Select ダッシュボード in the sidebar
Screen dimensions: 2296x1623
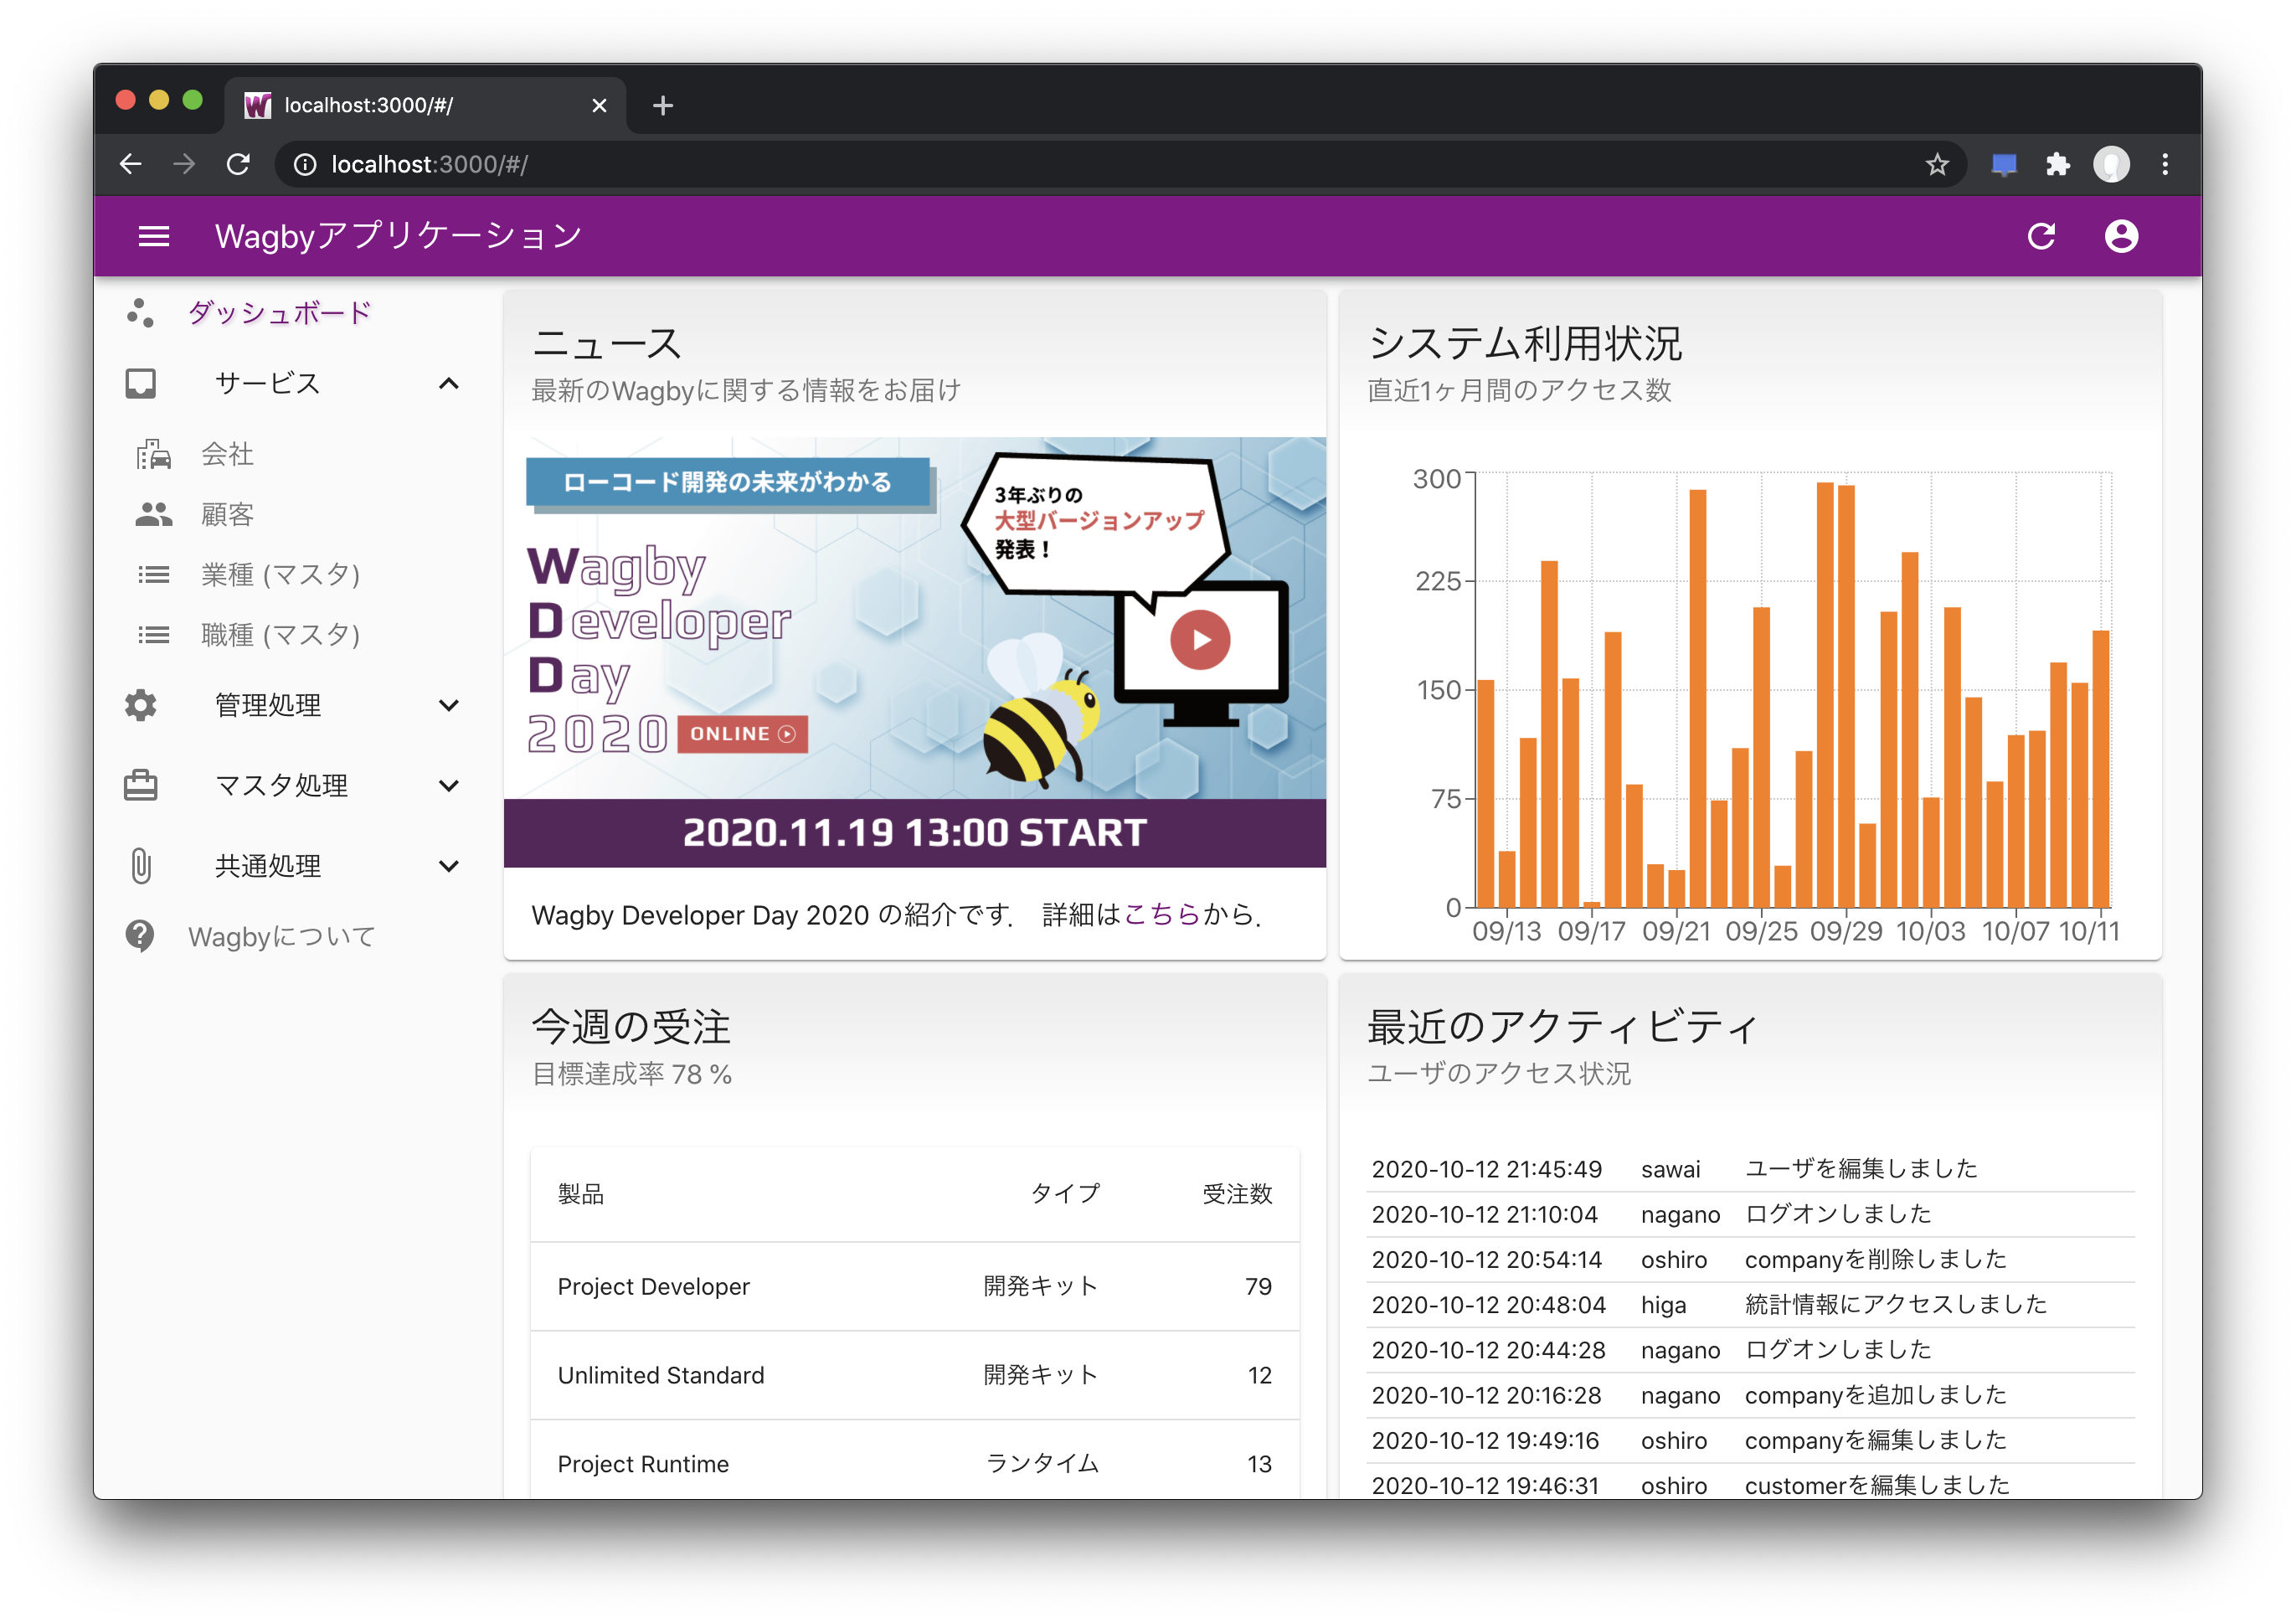(x=280, y=313)
